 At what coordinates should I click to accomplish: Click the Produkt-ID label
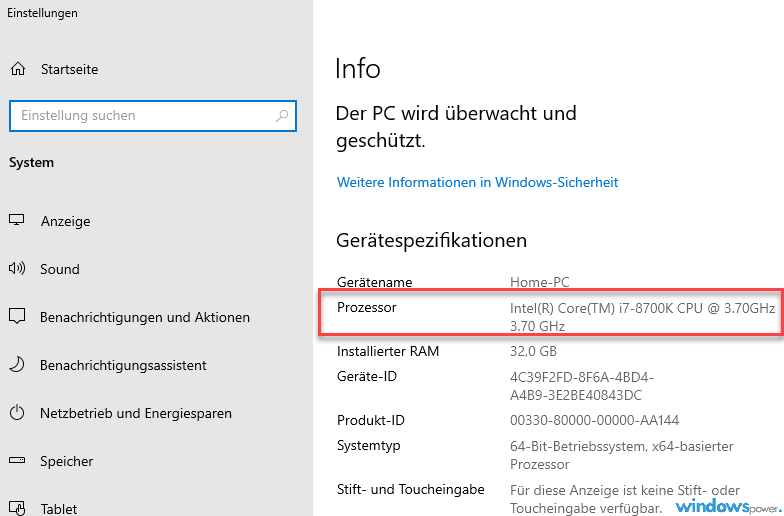pos(370,420)
